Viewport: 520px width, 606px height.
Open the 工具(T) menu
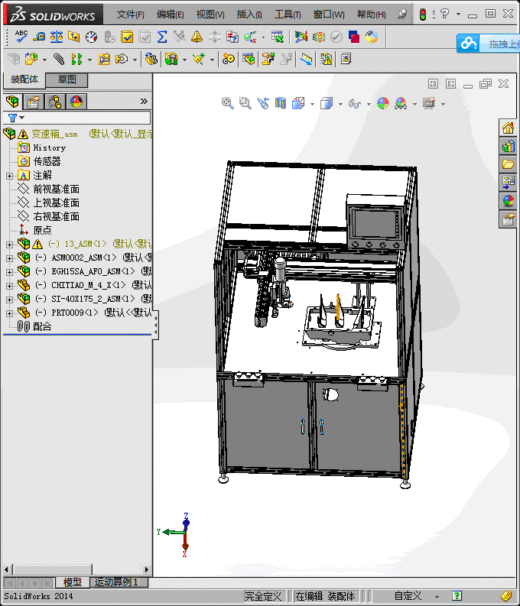click(288, 15)
